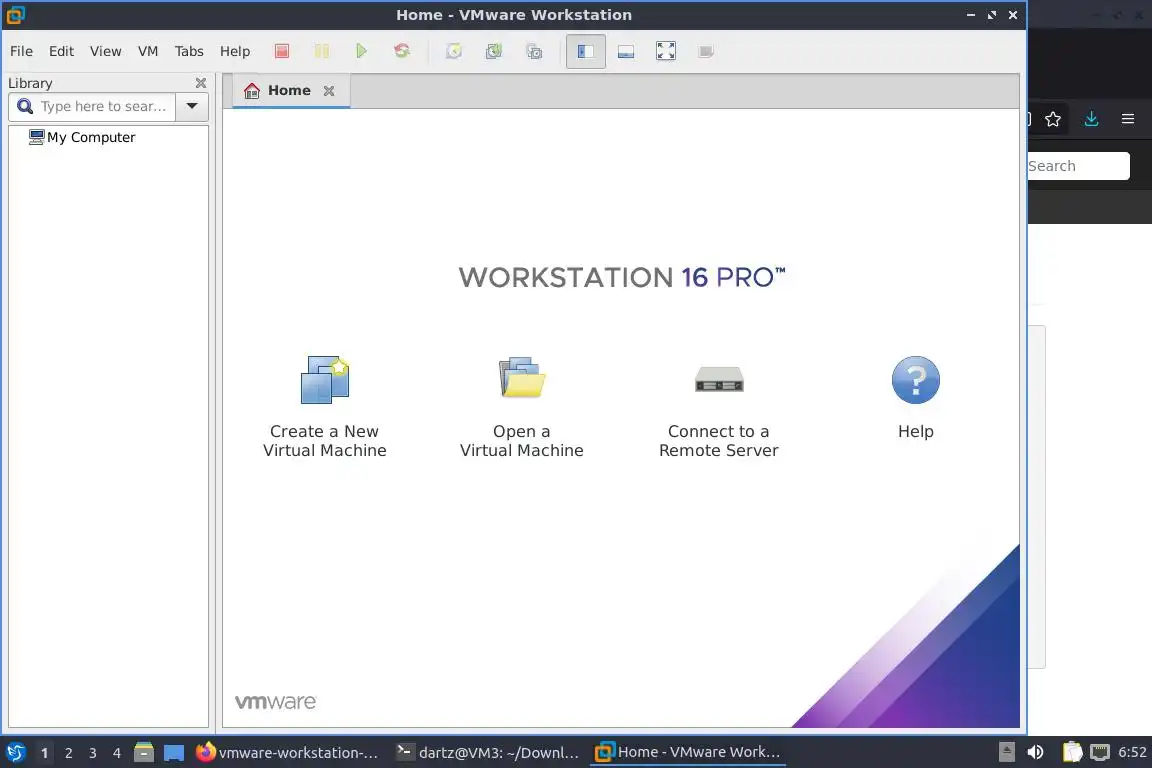Image resolution: width=1152 pixels, height=768 pixels.
Task: Click the Unity mode toolbar icon
Action: 706,51
